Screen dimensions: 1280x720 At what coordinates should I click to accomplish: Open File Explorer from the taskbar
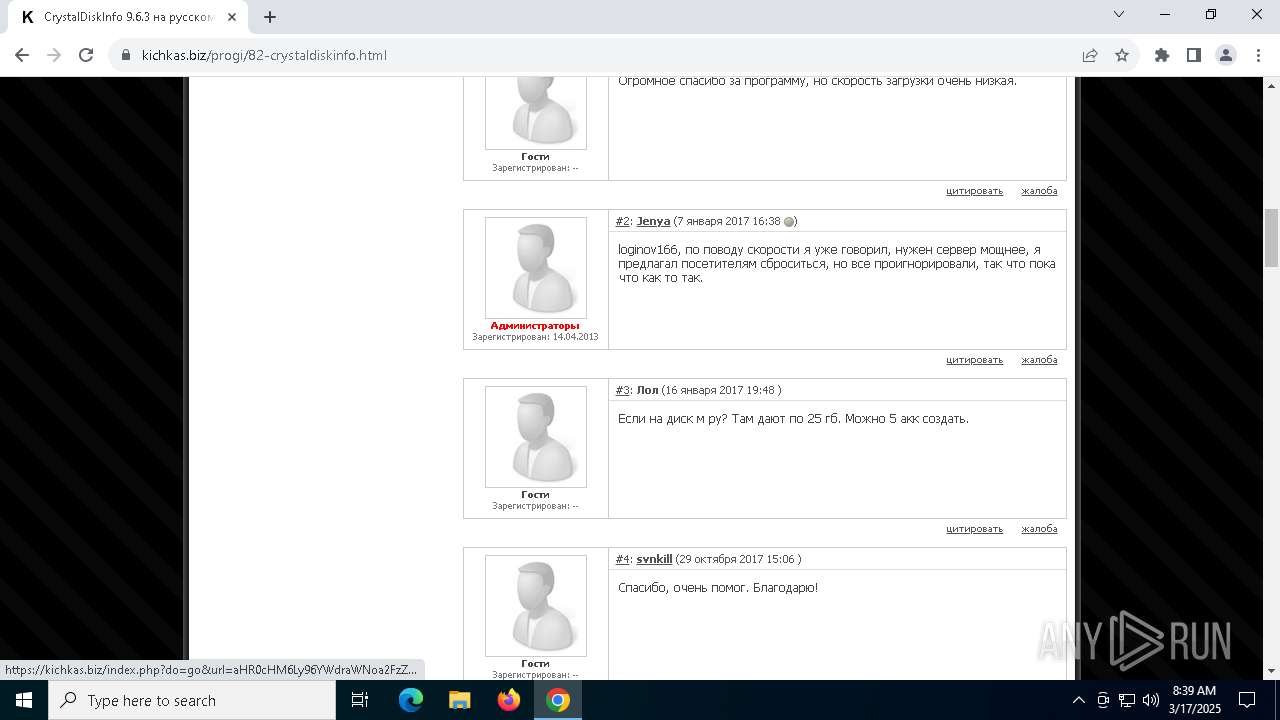point(460,700)
